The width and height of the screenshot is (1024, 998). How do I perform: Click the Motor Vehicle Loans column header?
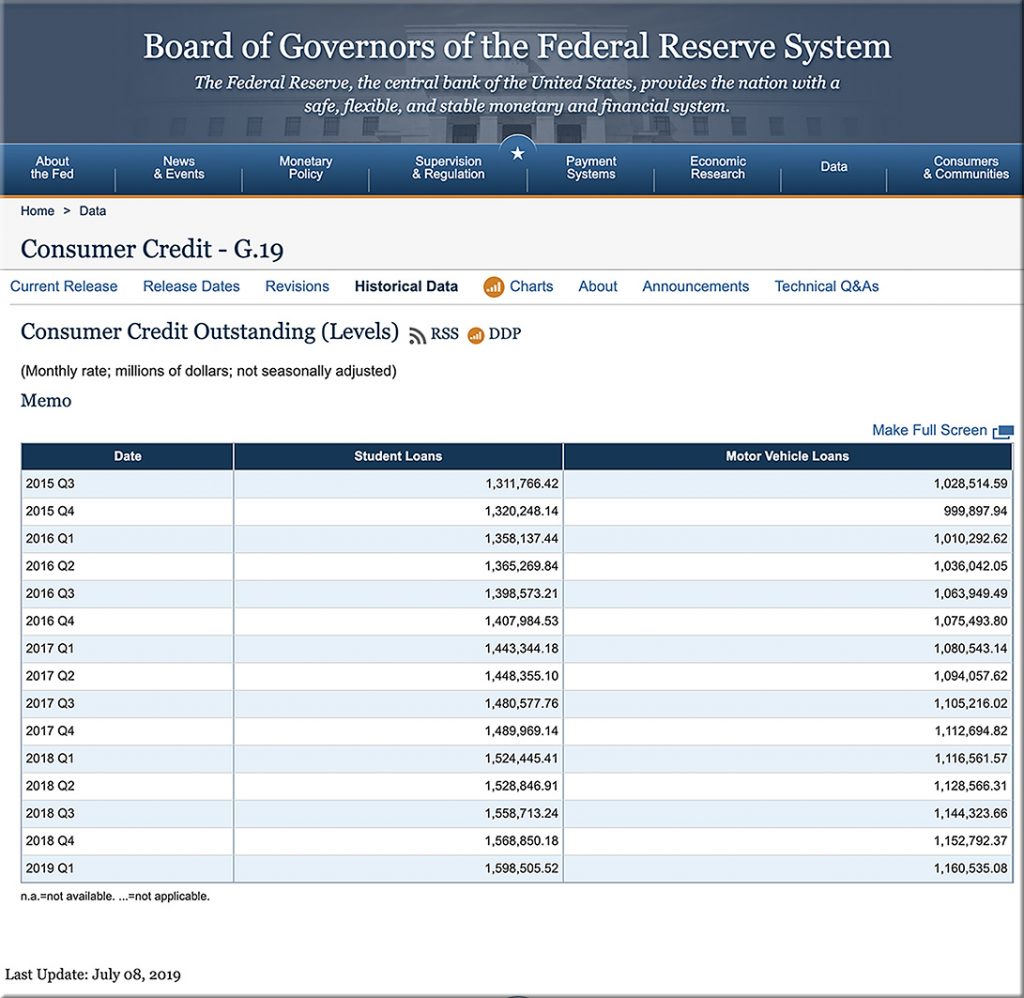point(788,457)
